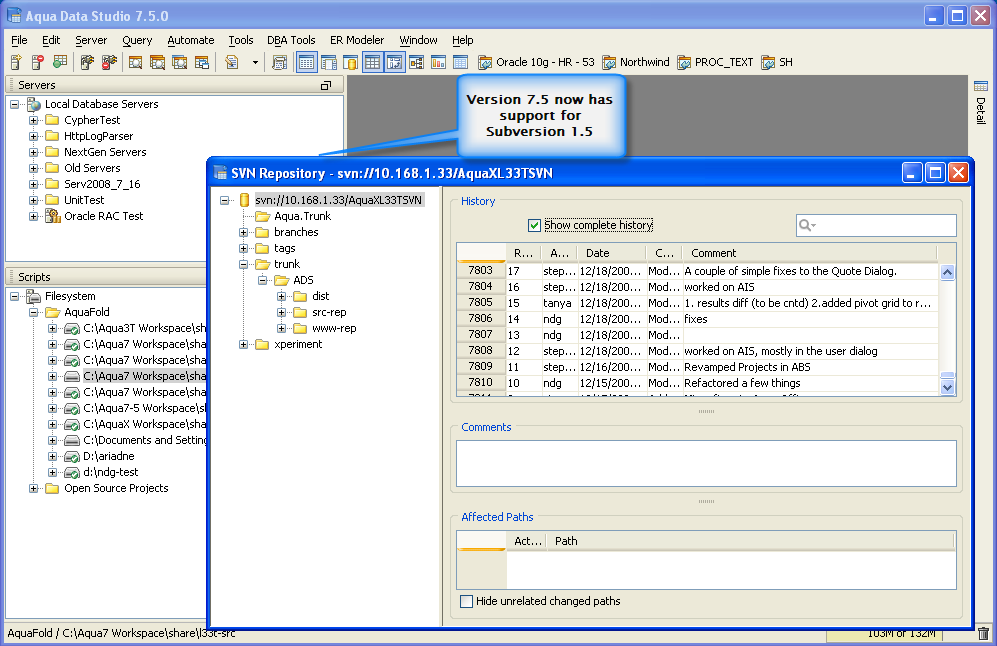
Task: Restore the Servers panel using its header icon
Action: tap(326, 85)
